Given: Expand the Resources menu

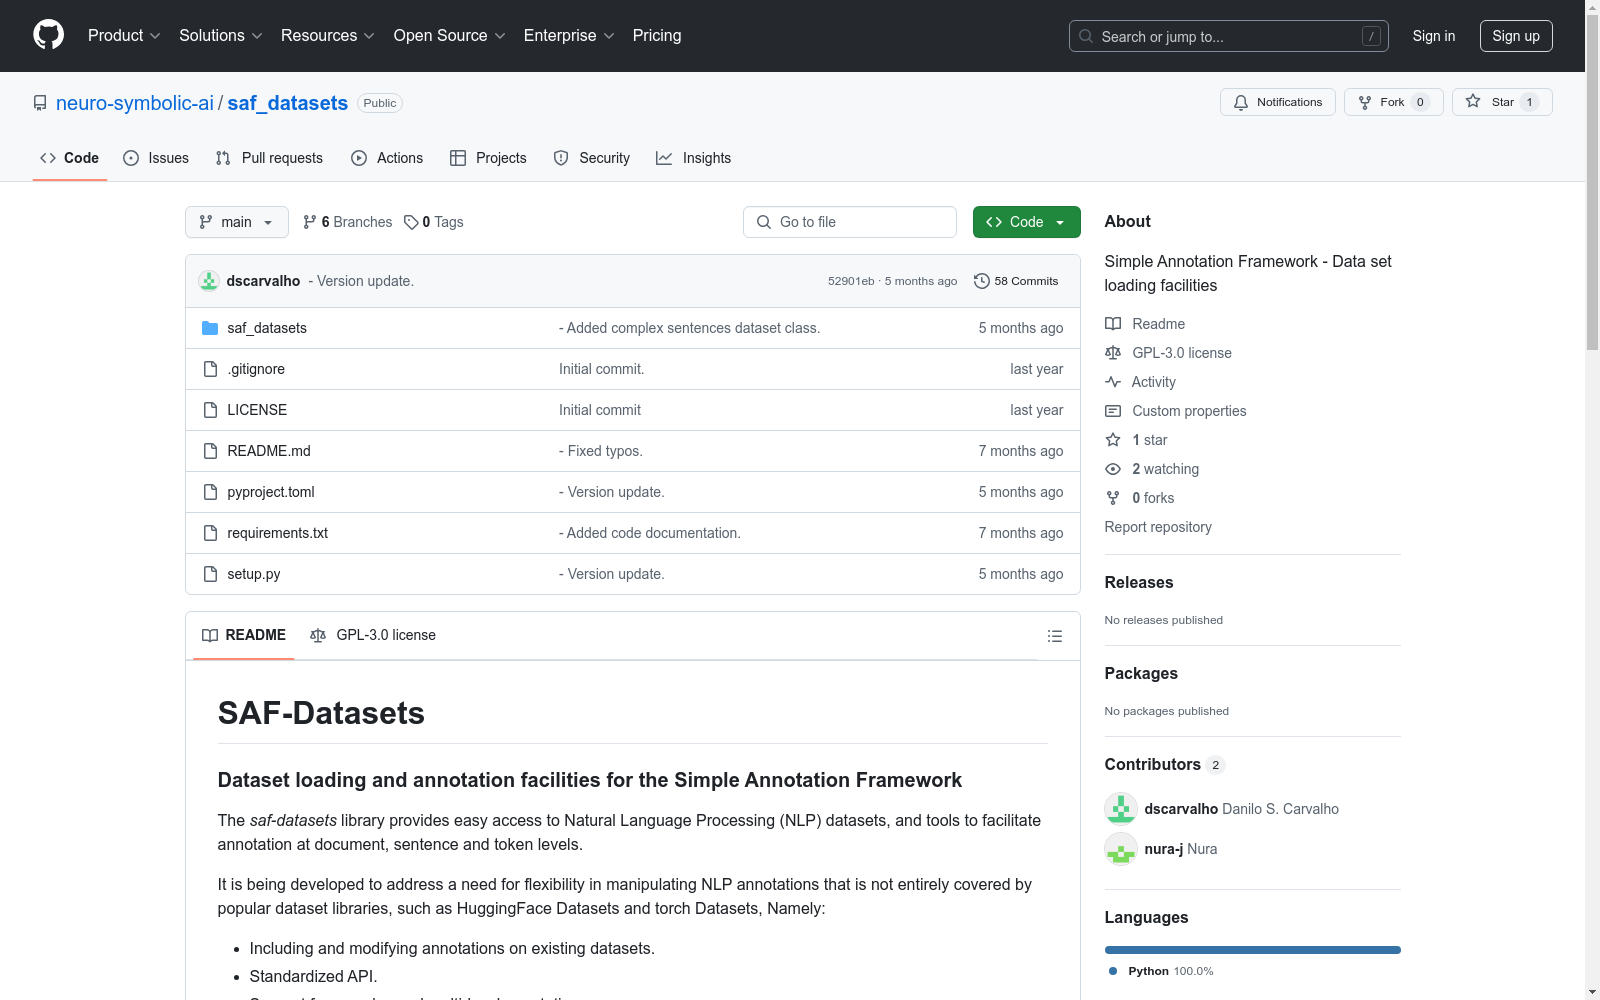Looking at the screenshot, I should (x=328, y=36).
